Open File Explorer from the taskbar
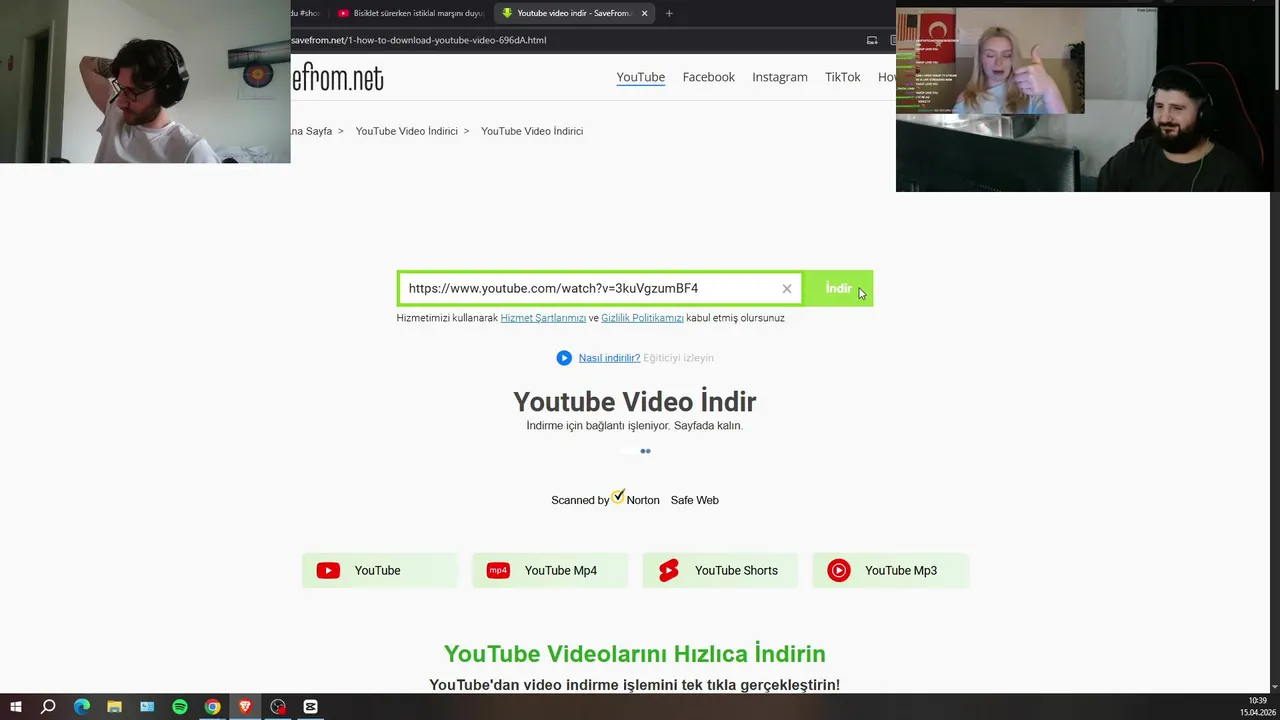This screenshot has width=1280, height=720. [x=114, y=707]
